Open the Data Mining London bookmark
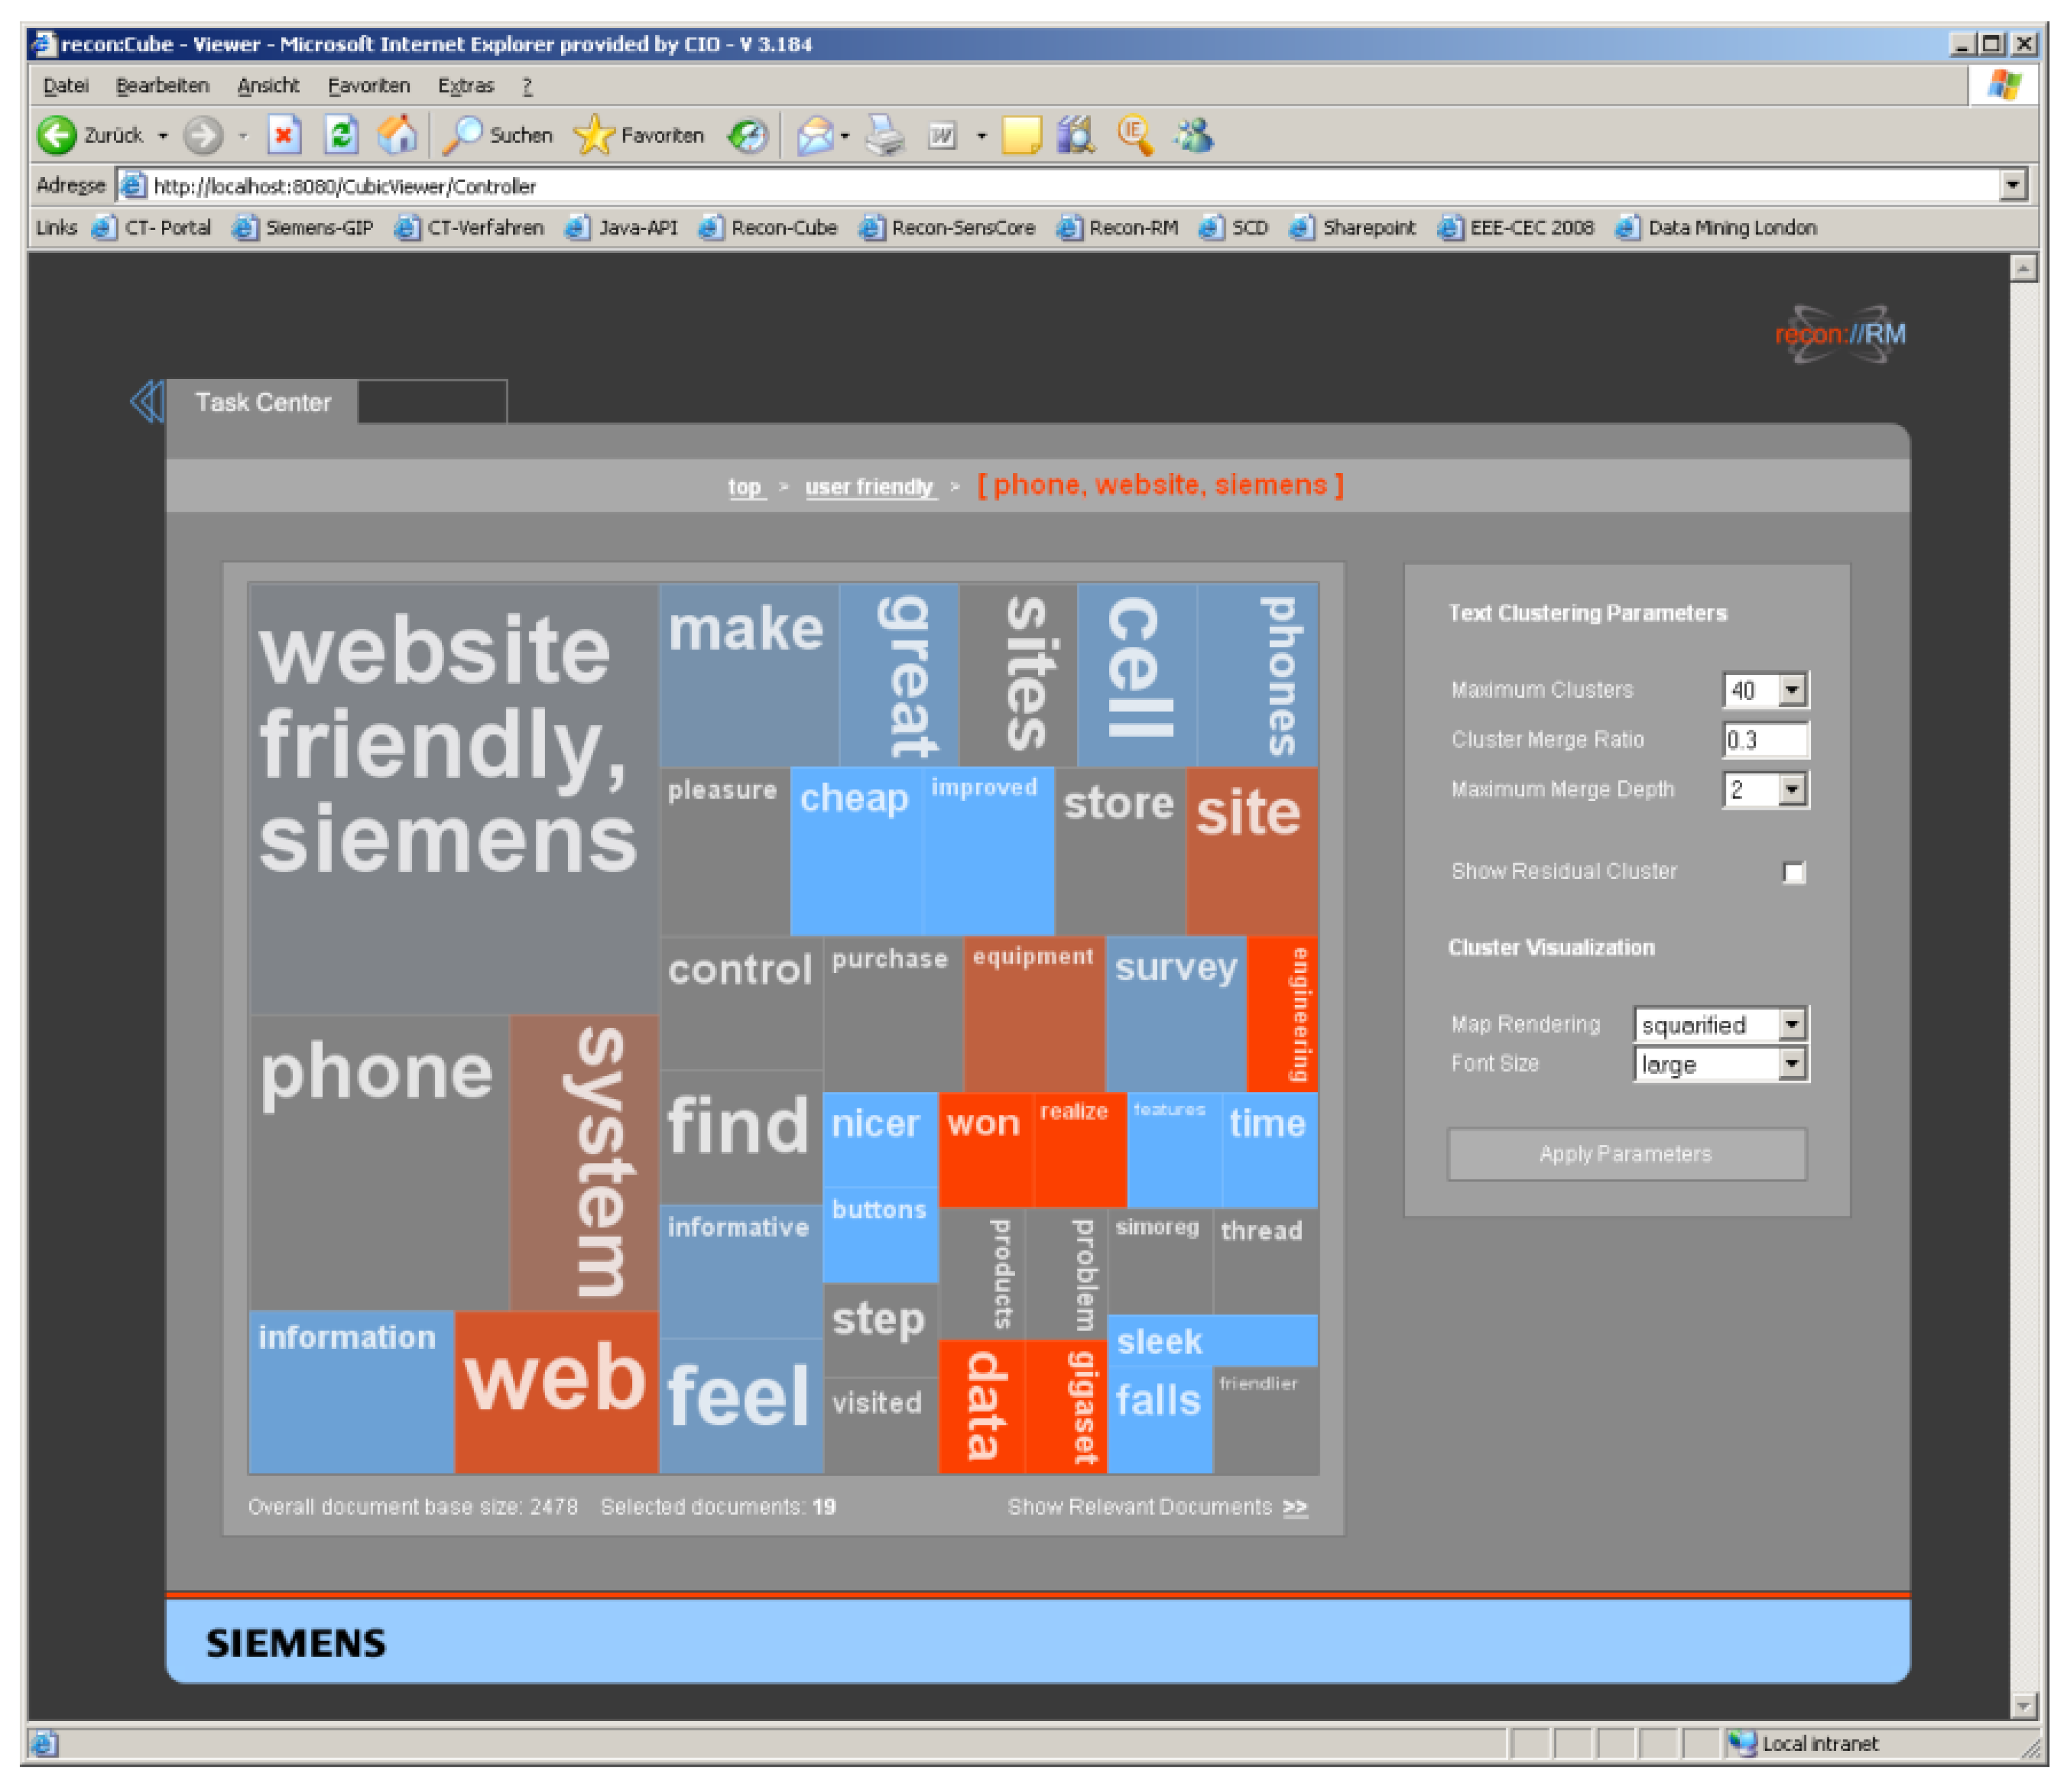Viewport: 2072px width, 1785px height. [1717, 228]
